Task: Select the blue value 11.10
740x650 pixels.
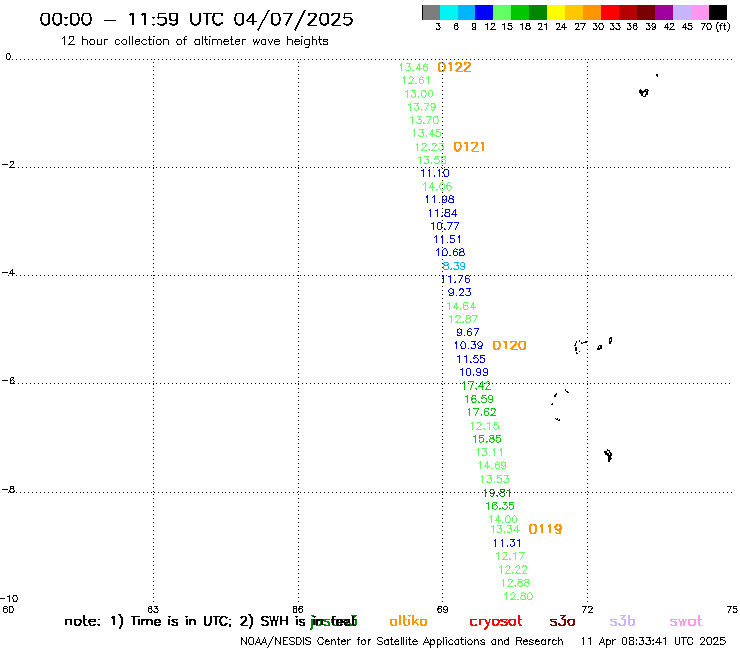Action: click(435, 173)
